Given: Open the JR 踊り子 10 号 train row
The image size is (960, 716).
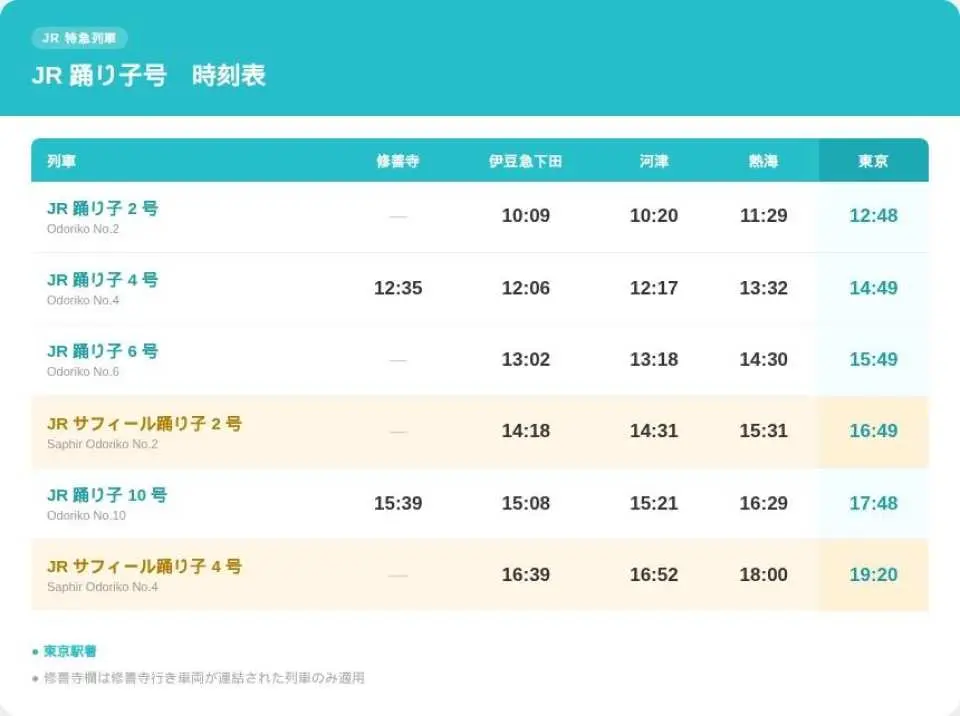Looking at the screenshot, I should [480, 503].
